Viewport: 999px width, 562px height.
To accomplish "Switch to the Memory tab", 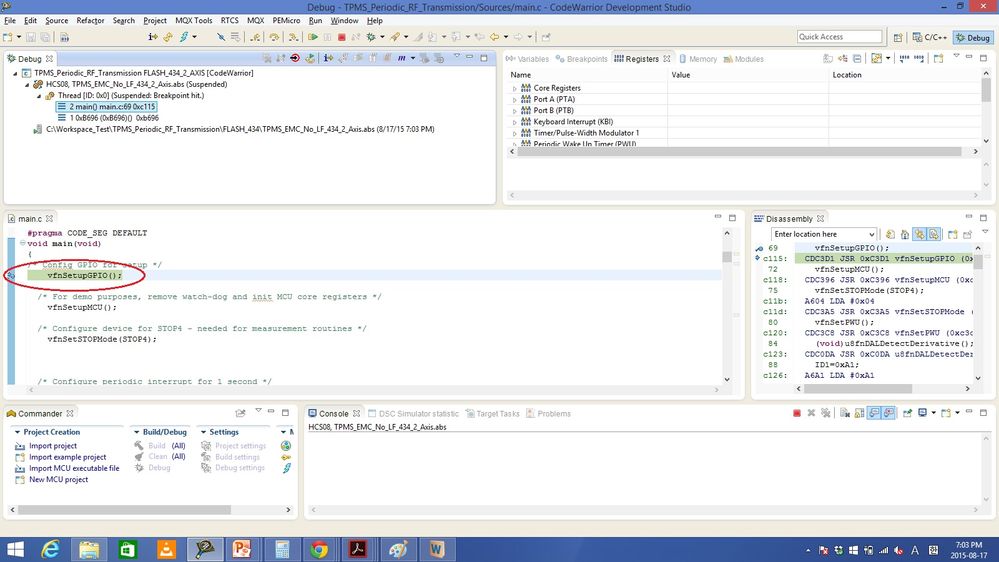I will (698, 59).
